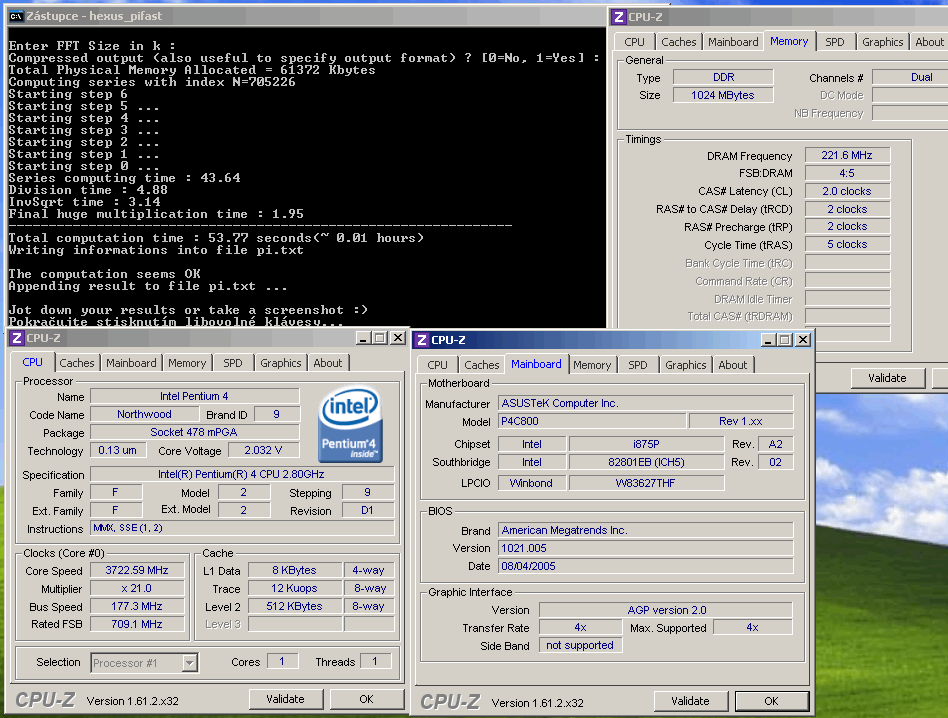Switch to Graphics tab in Mainboard window

(x=686, y=364)
